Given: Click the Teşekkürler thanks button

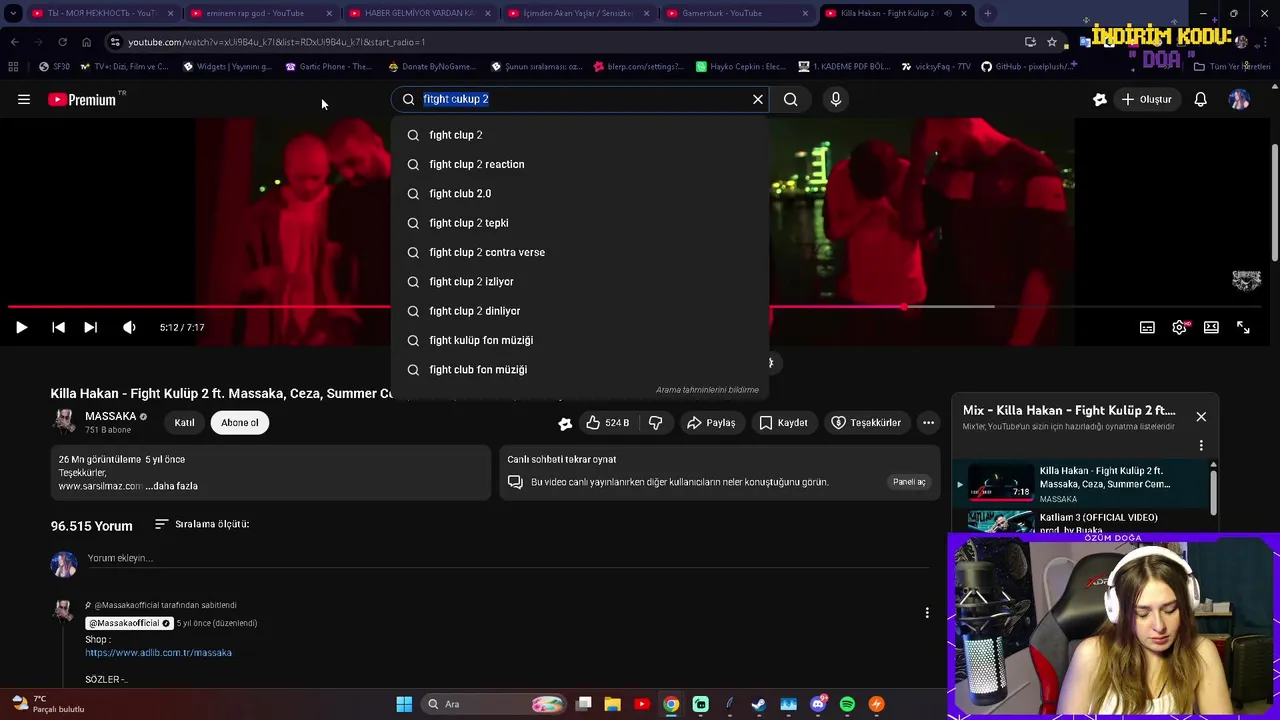Looking at the screenshot, I should (866, 423).
